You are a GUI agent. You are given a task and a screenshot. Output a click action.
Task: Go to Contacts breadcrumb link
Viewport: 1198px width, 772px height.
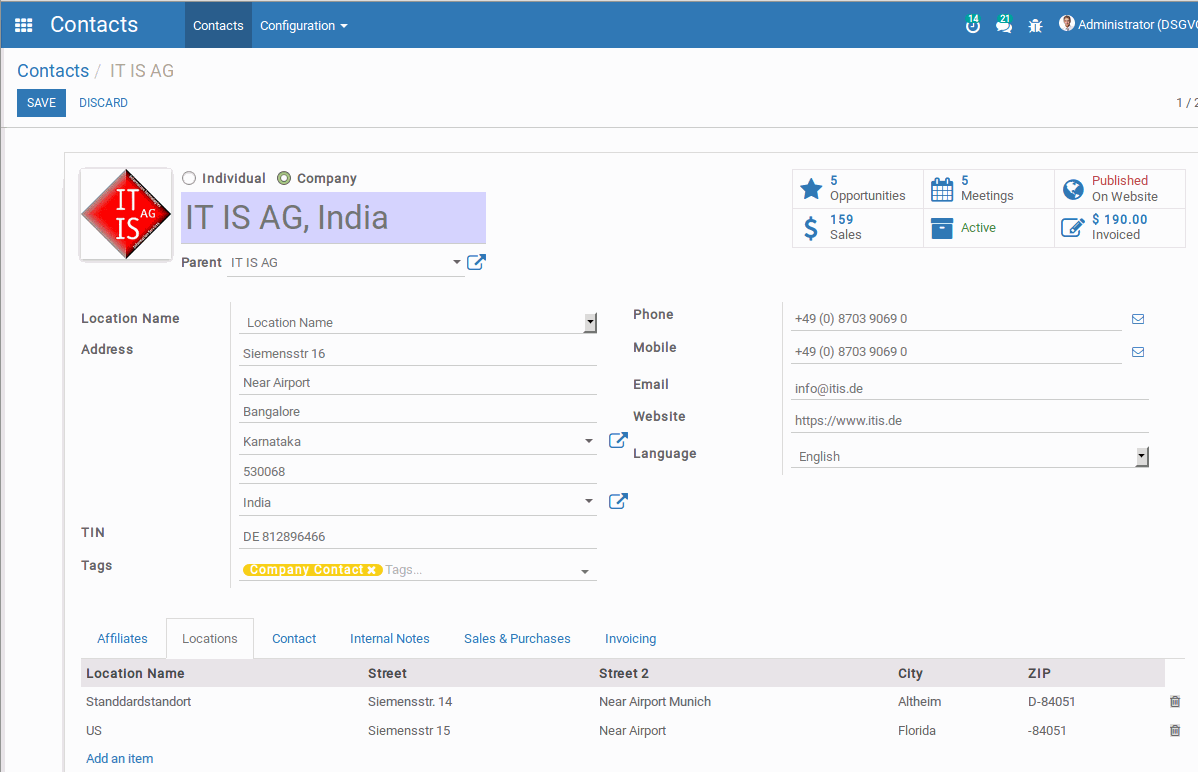click(53, 71)
